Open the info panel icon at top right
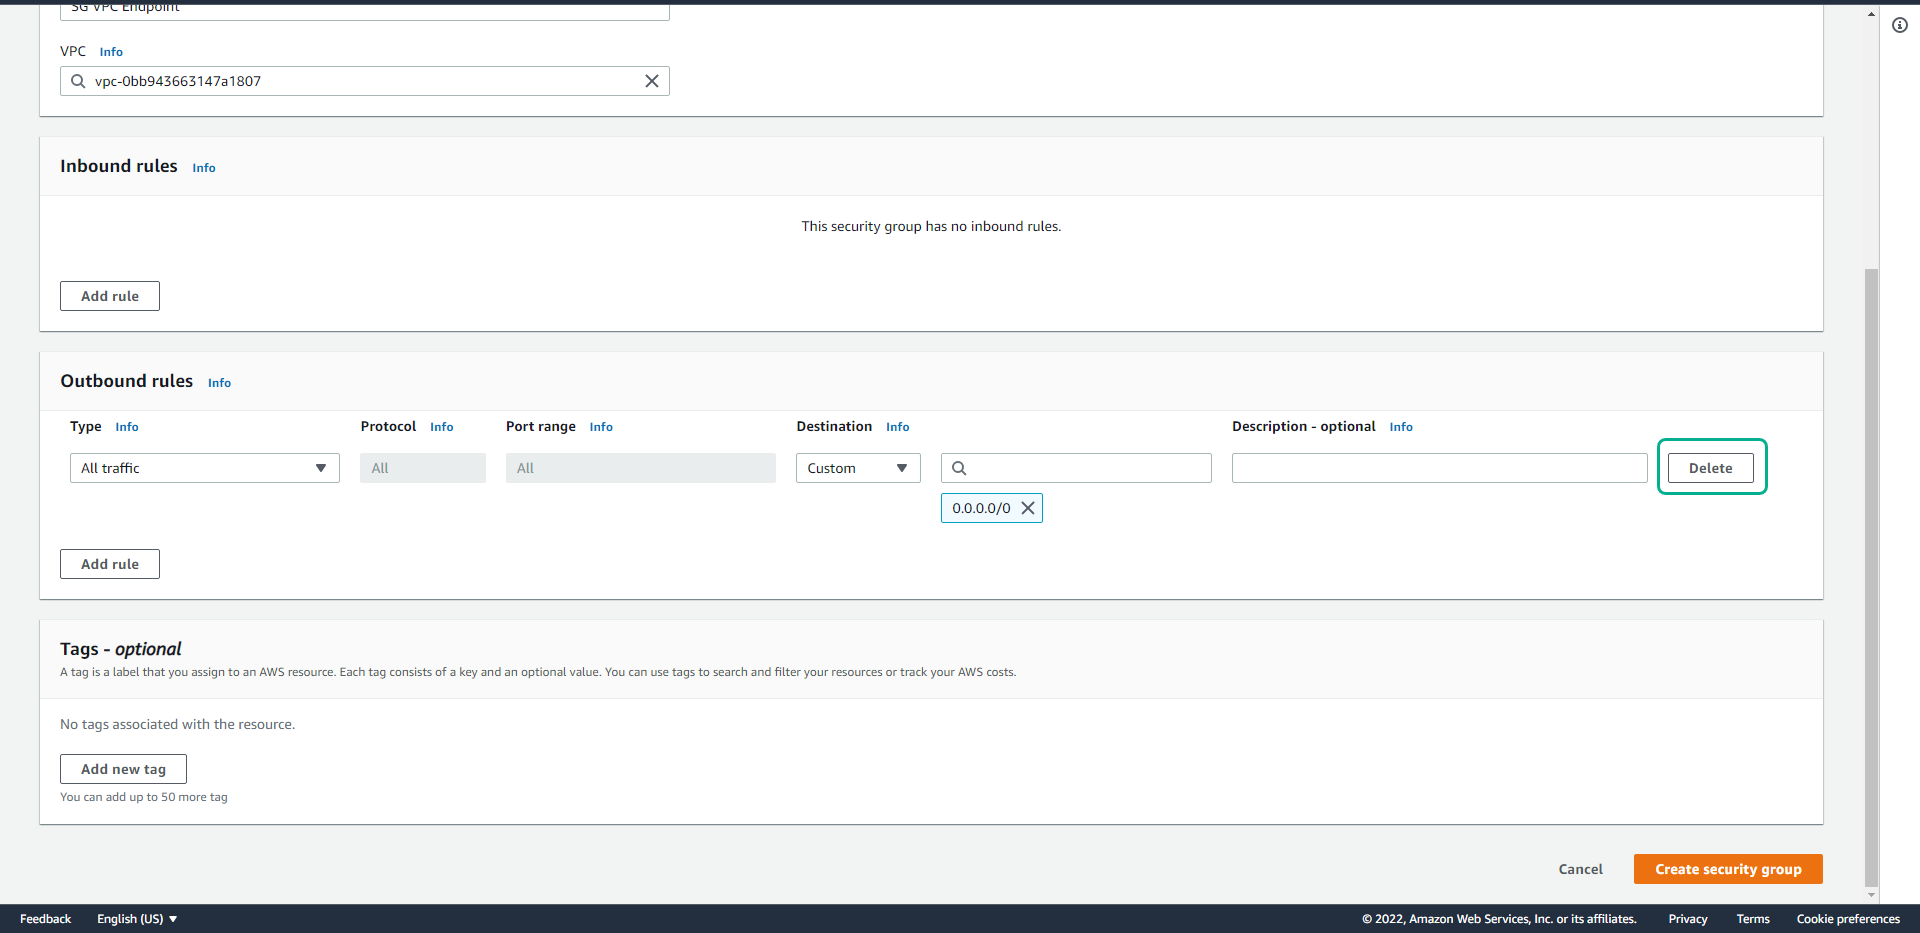The image size is (1920, 933). 1899,25
